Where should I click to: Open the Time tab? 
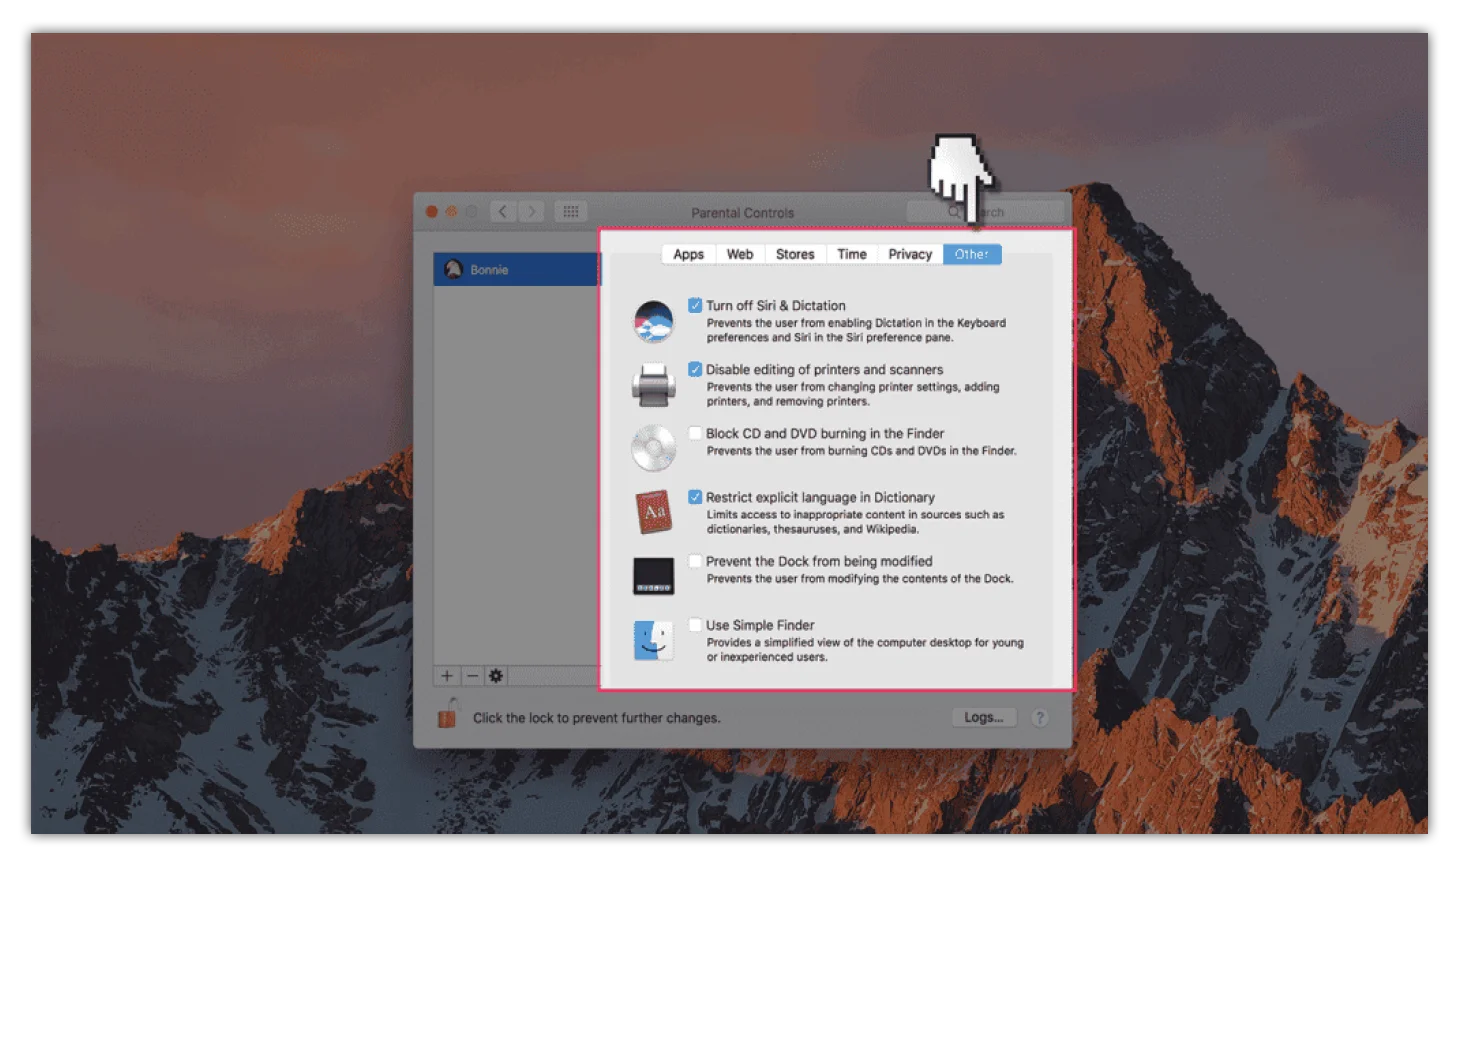pos(852,254)
